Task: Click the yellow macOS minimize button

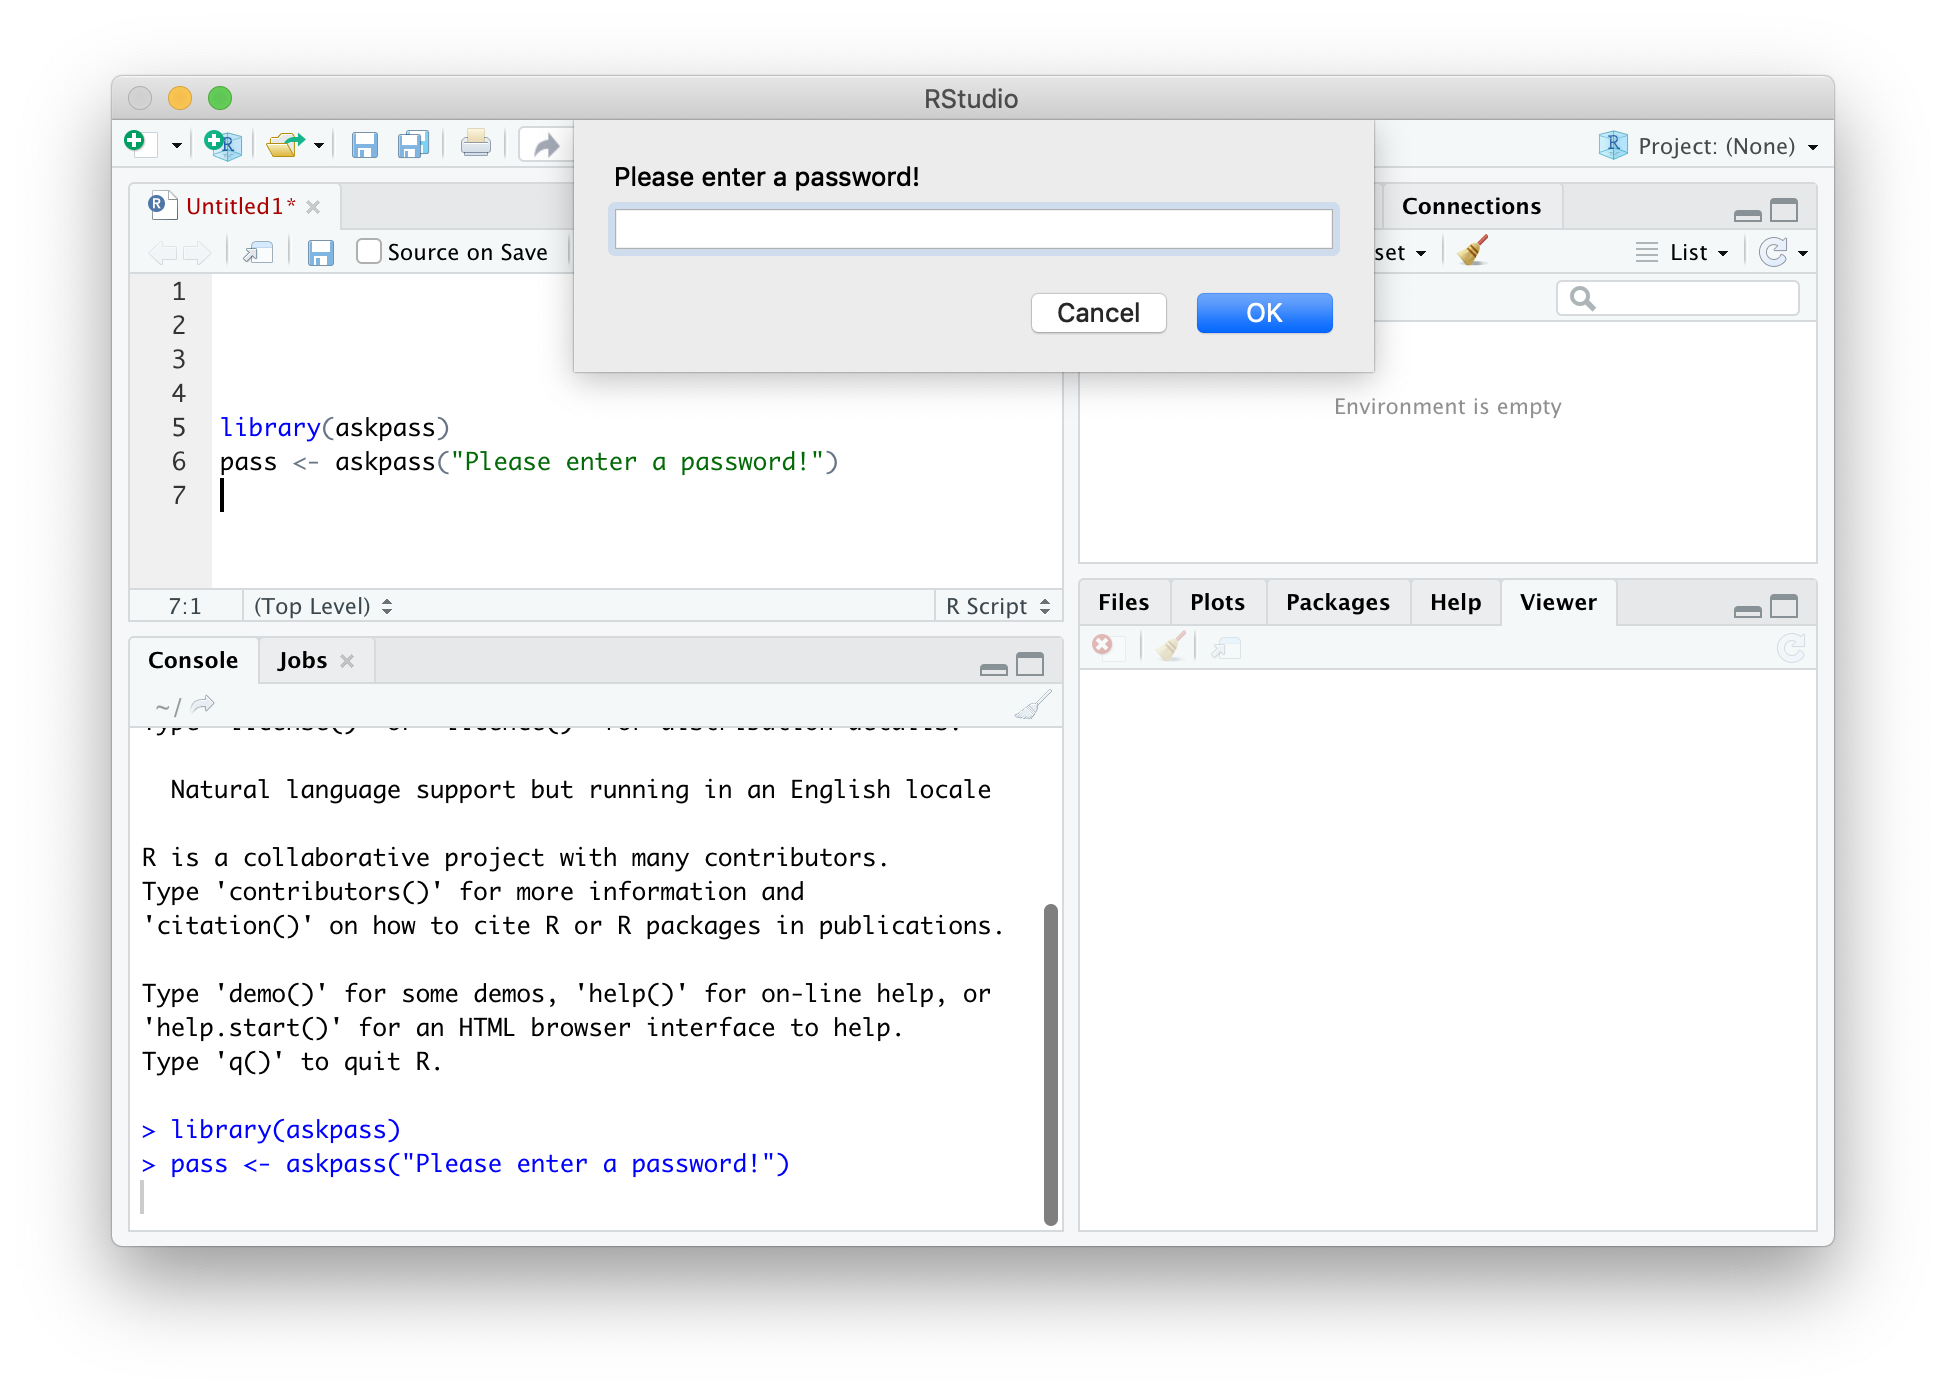Action: [x=180, y=98]
